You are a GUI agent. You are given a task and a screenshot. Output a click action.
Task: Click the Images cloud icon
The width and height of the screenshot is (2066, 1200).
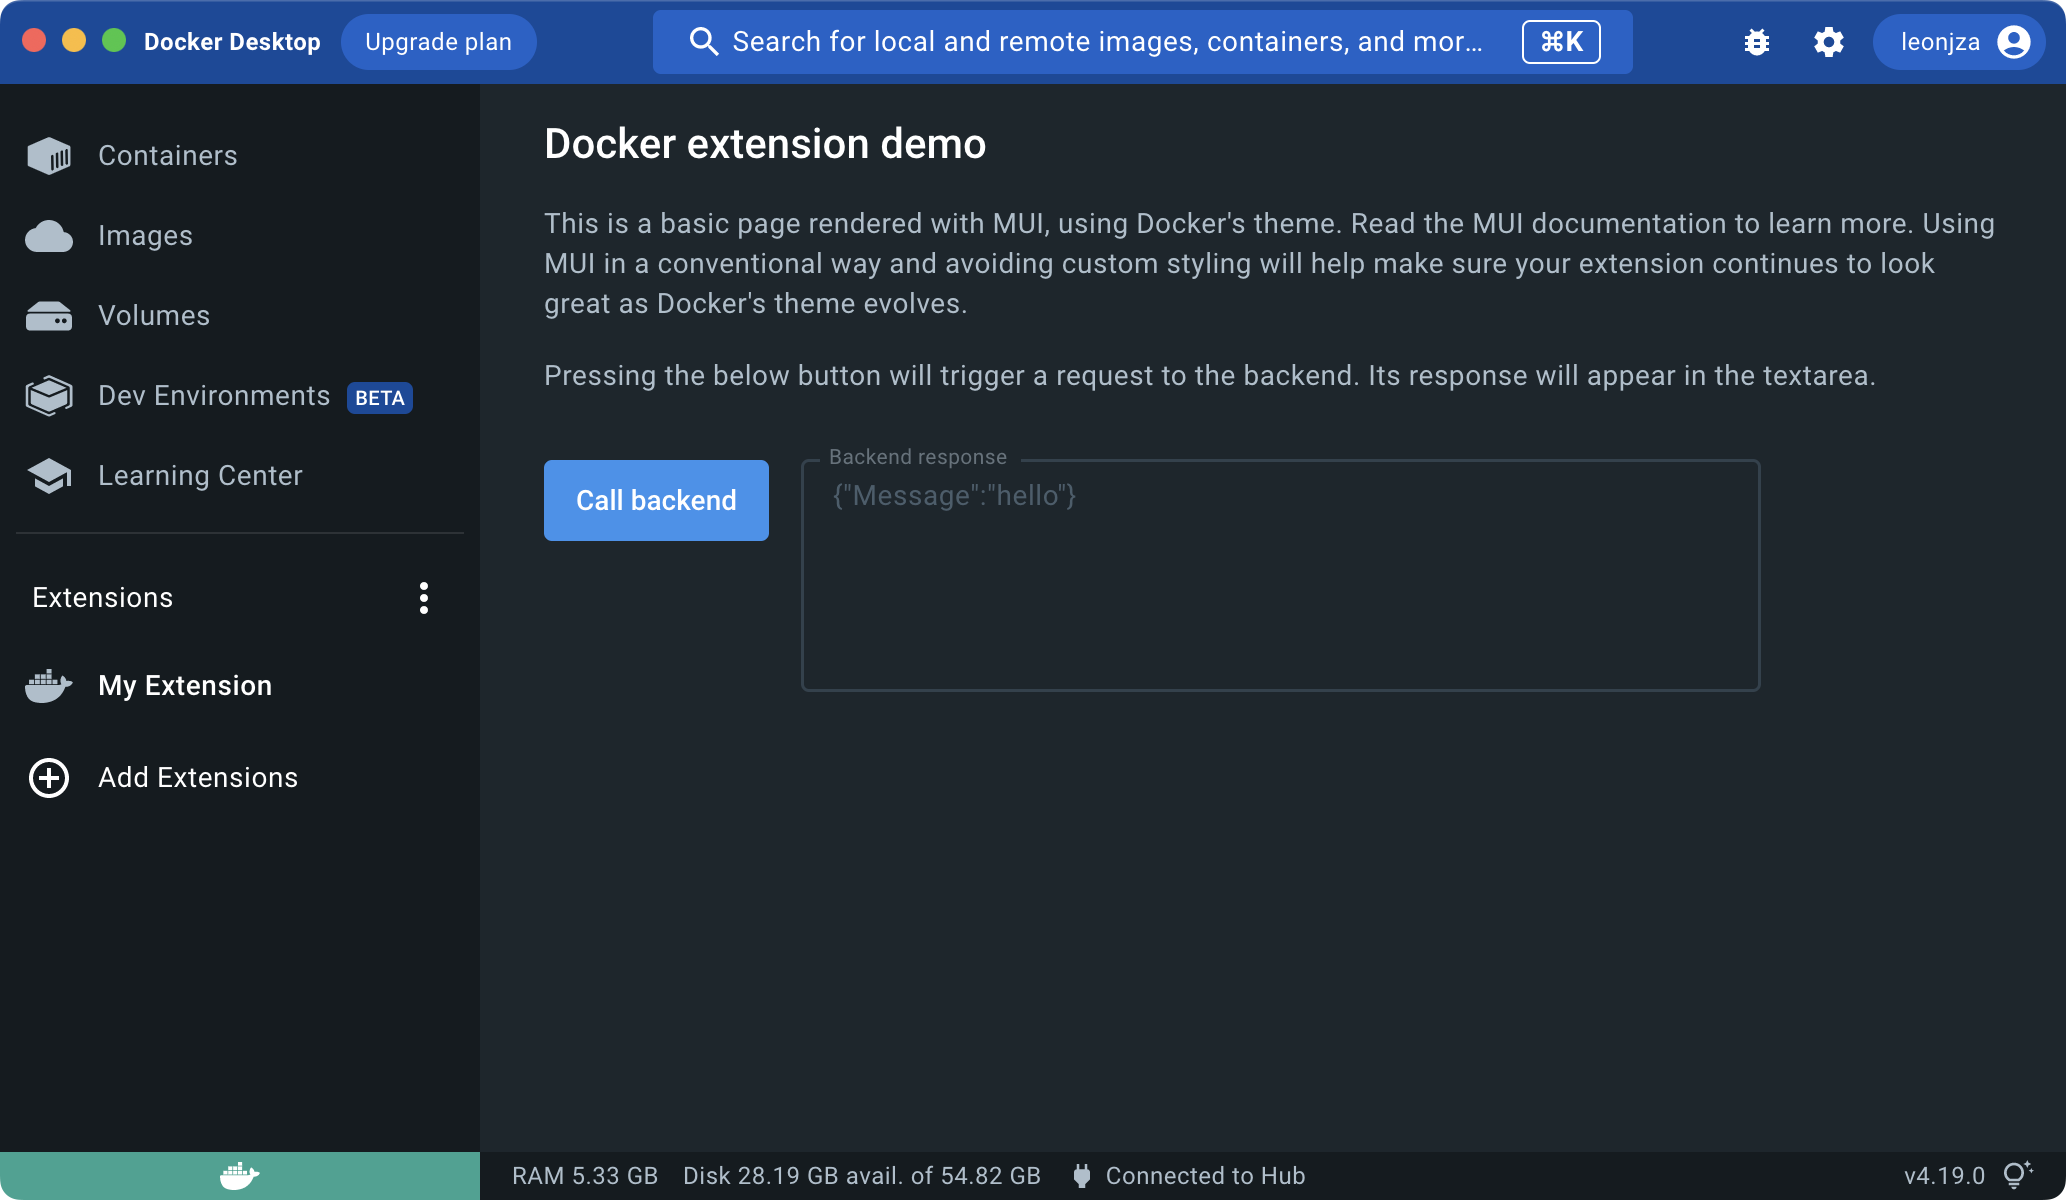point(49,236)
